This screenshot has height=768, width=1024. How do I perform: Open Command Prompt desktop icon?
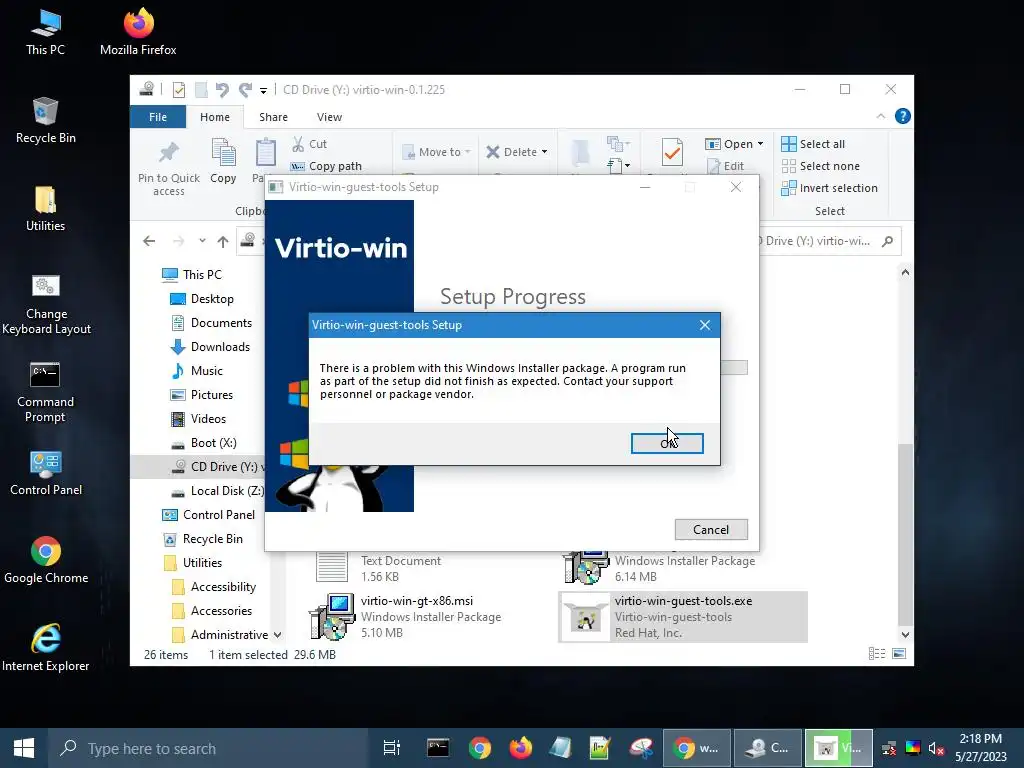pyautogui.click(x=45, y=391)
